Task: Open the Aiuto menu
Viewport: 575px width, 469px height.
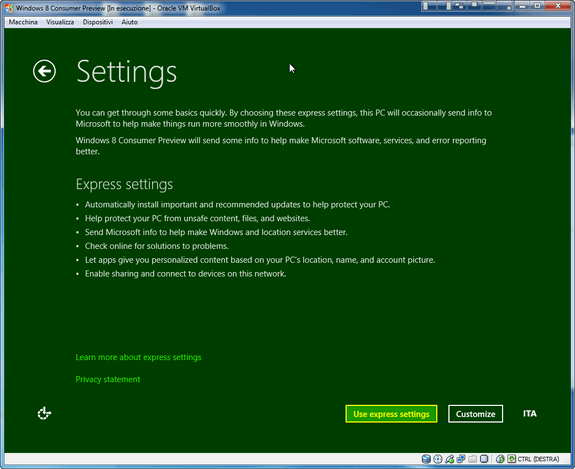Action: point(129,22)
